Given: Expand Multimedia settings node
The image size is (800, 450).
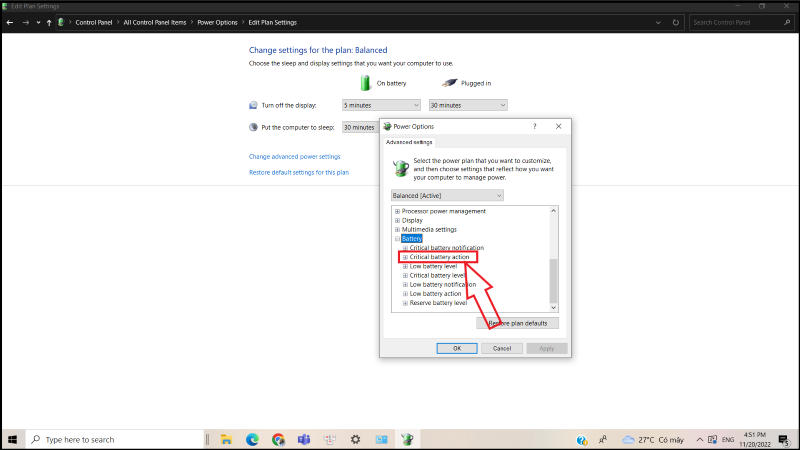Looking at the screenshot, I should click(x=397, y=230).
